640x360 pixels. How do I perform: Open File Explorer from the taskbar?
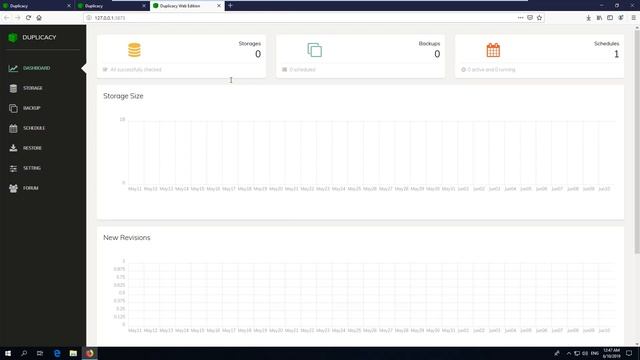pyautogui.click(x=73, y=353)
